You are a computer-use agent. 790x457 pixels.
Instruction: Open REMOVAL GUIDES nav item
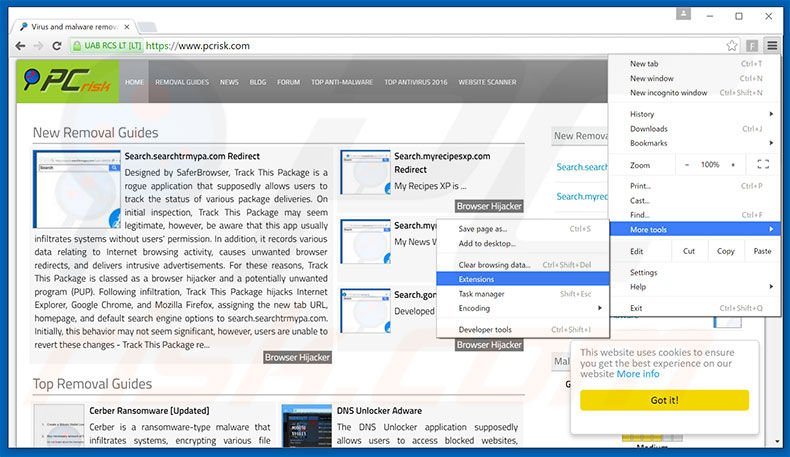click(x=182, y=82)
